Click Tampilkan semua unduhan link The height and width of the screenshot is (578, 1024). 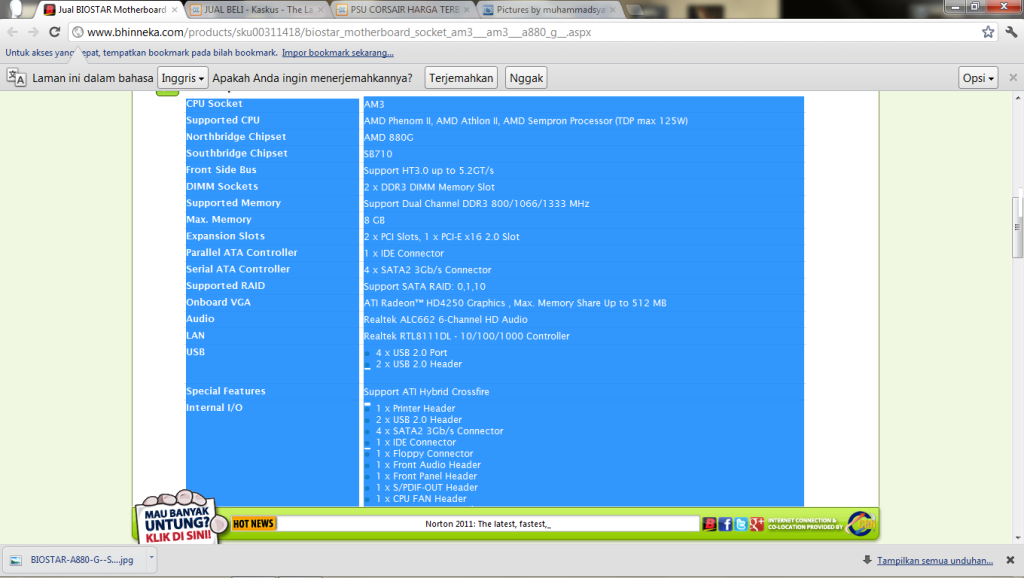coord(935,560)
